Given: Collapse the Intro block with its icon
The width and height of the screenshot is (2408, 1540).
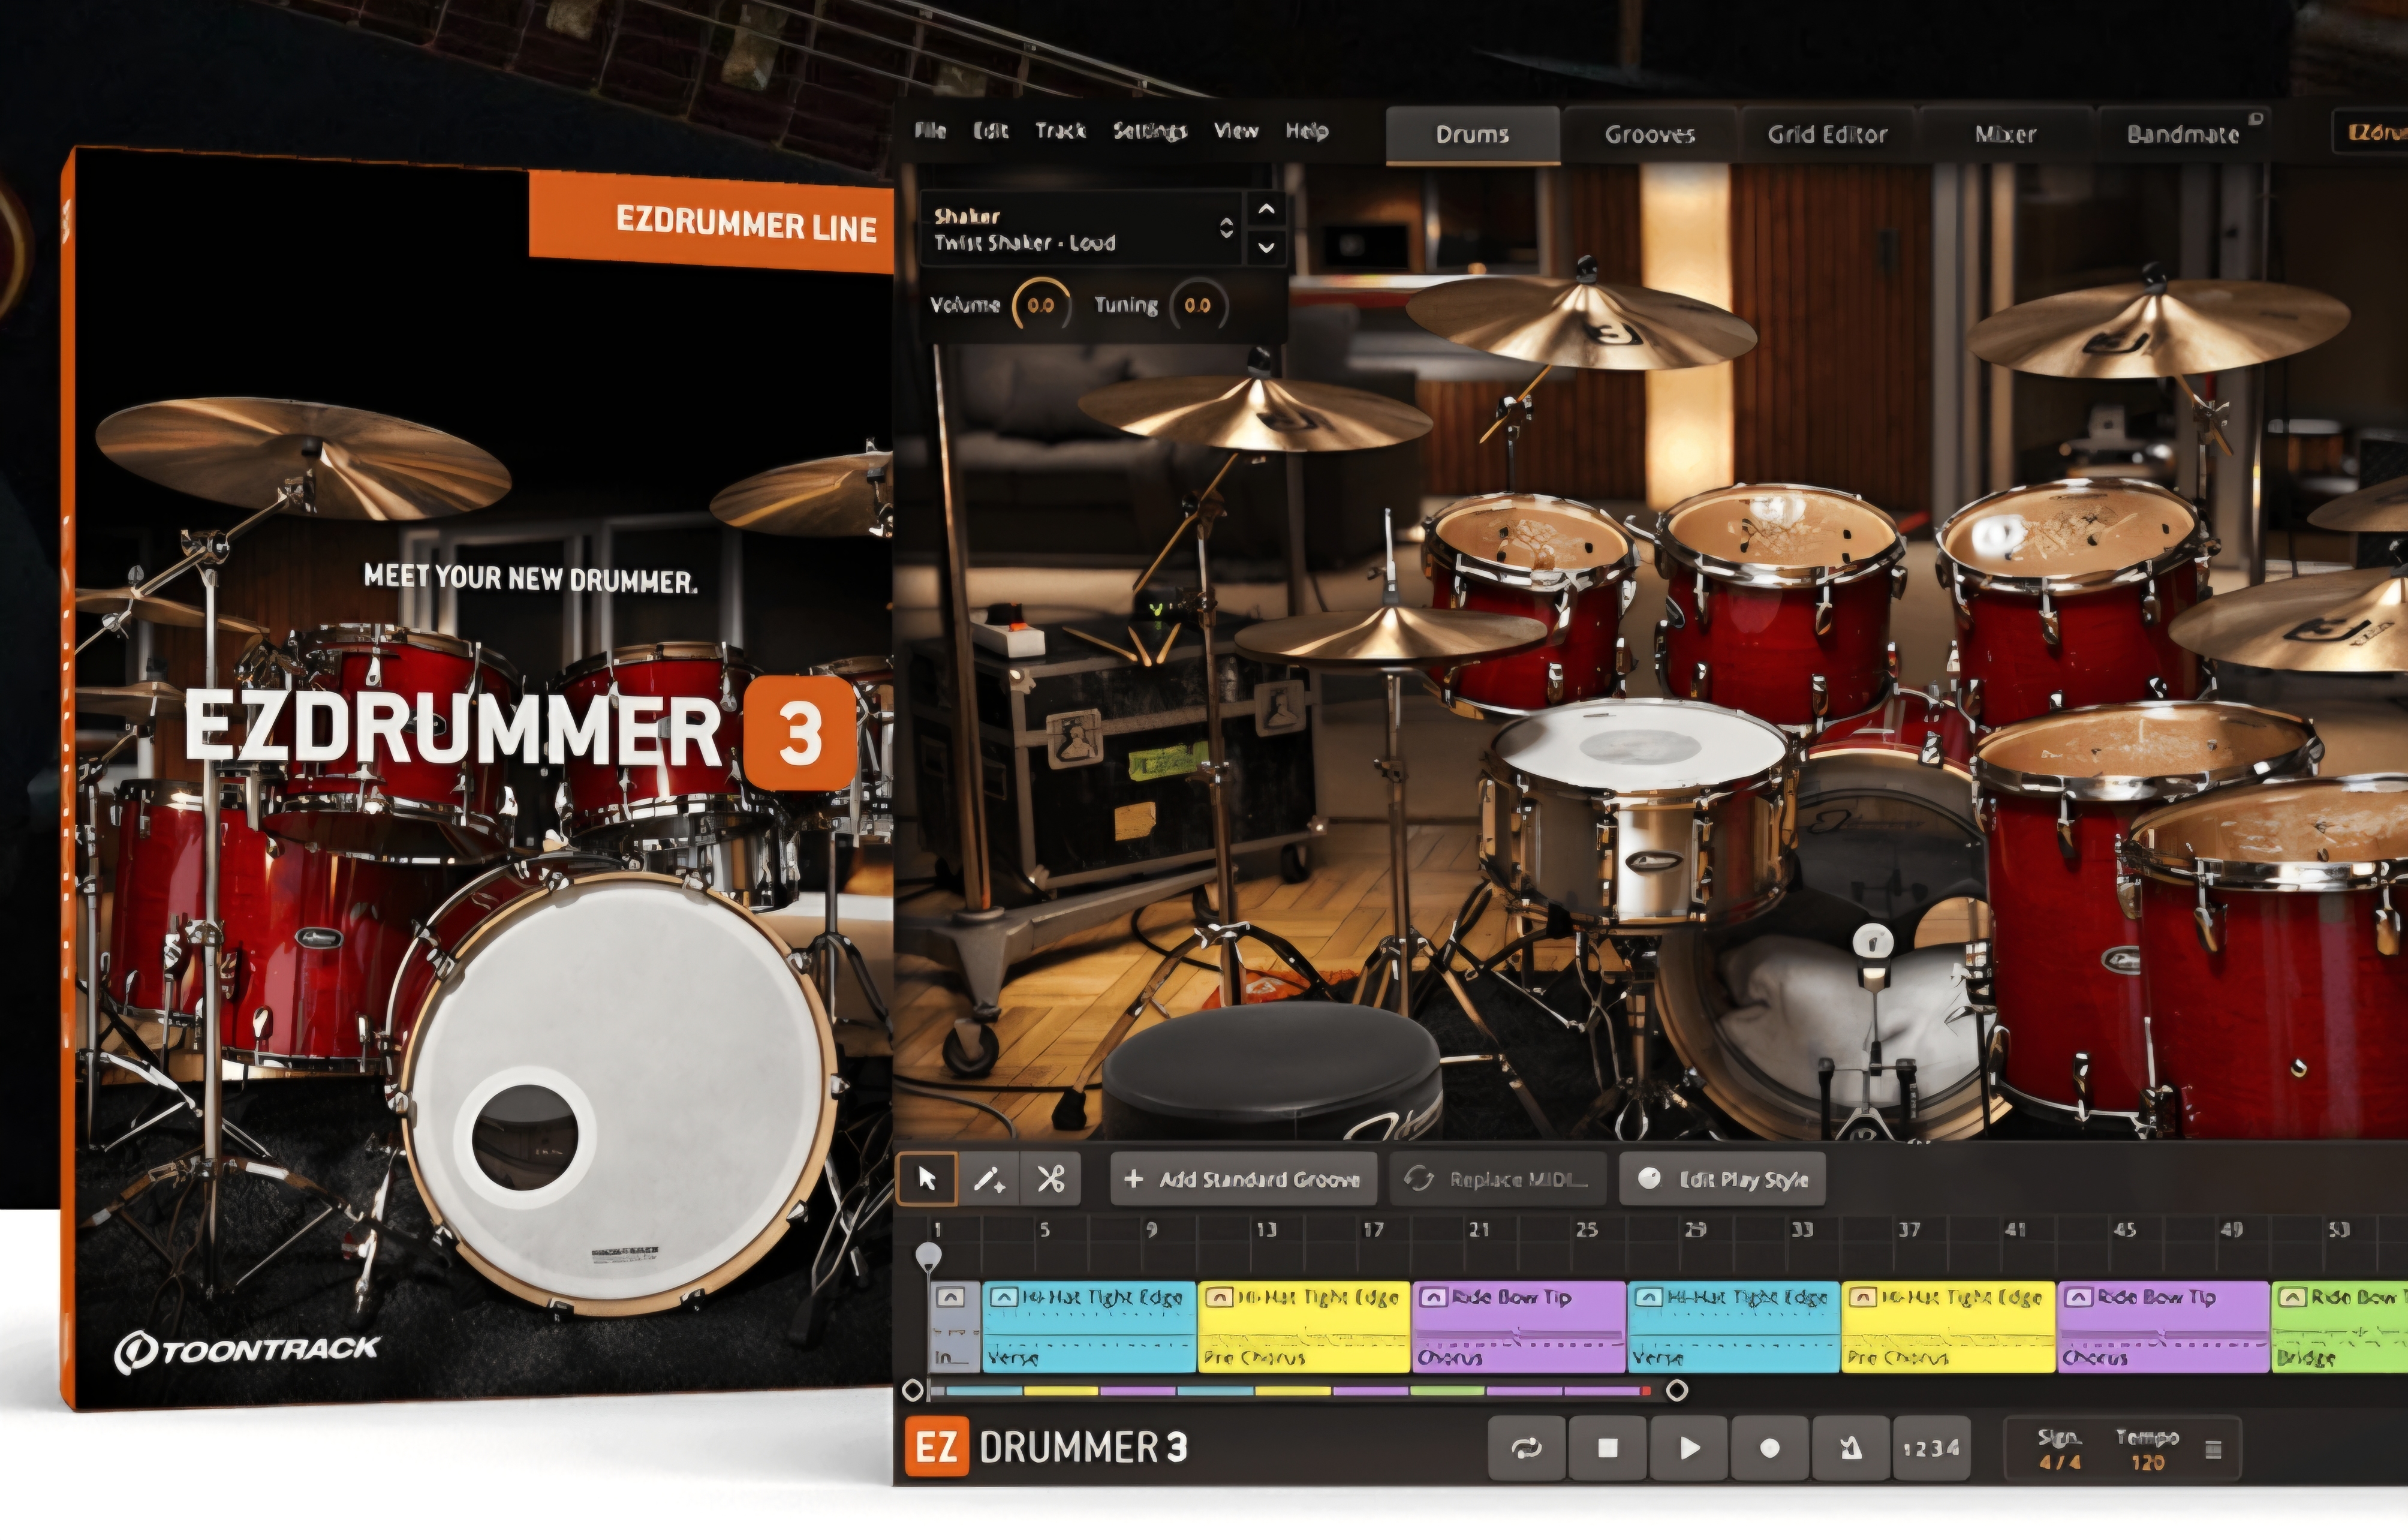Looking at the screenshot, I should 950,1298.
